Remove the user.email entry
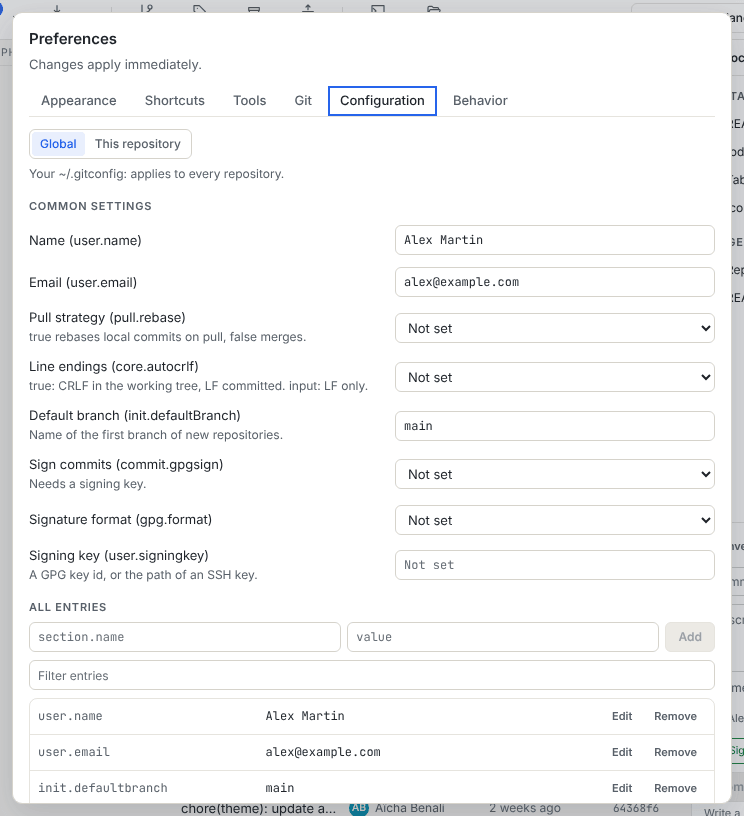This screenshot has height=816, width=744. (675, 752)
